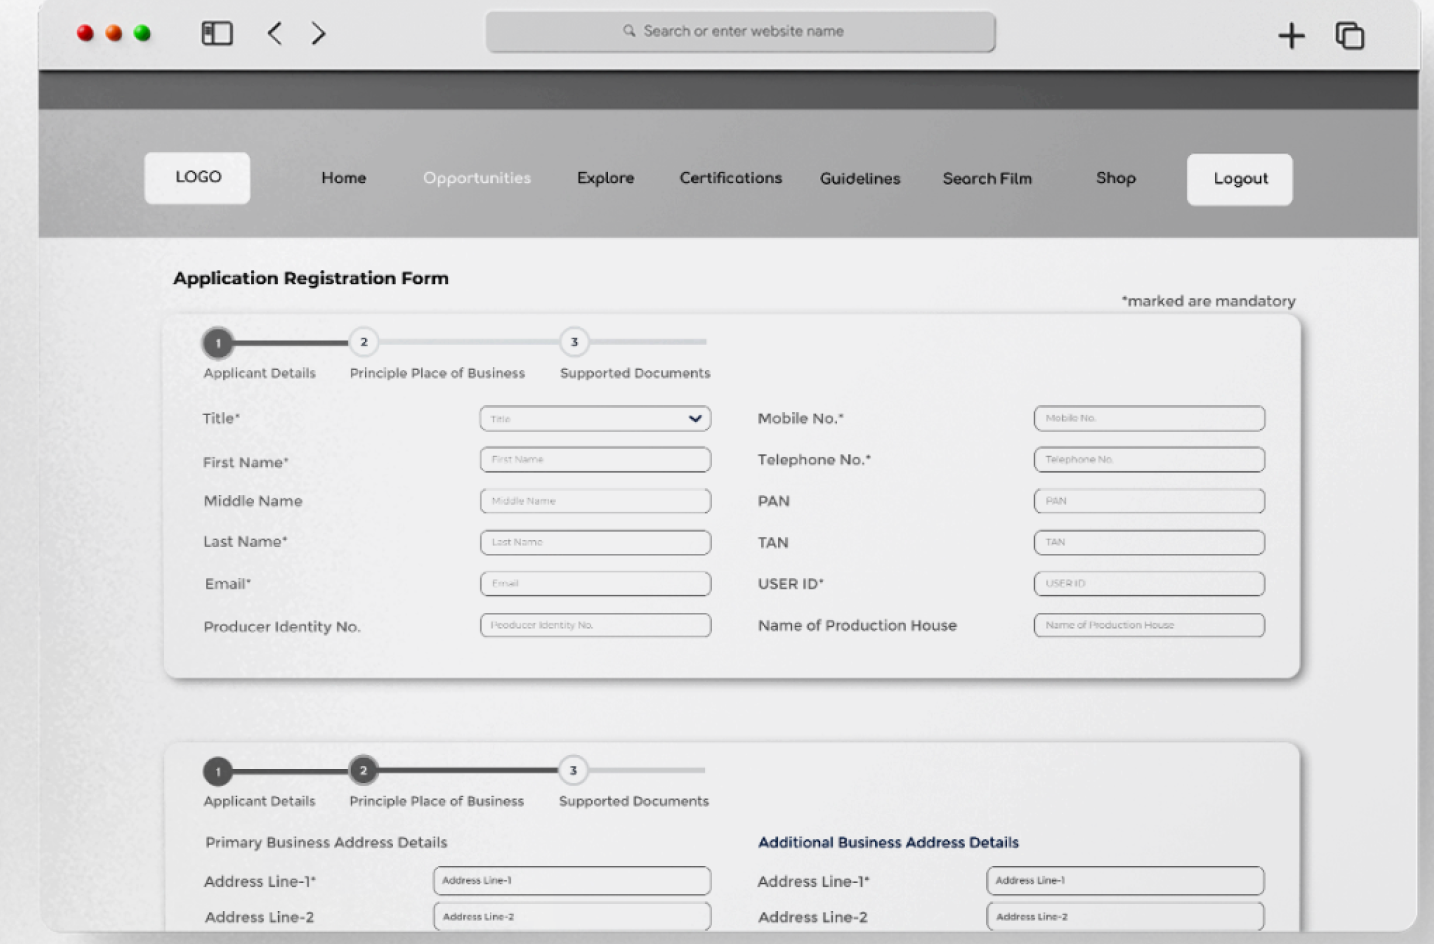Click the Primary Business Address Details heading
The width and height of the screenshot is (1434, 944).
coord(326,842)
